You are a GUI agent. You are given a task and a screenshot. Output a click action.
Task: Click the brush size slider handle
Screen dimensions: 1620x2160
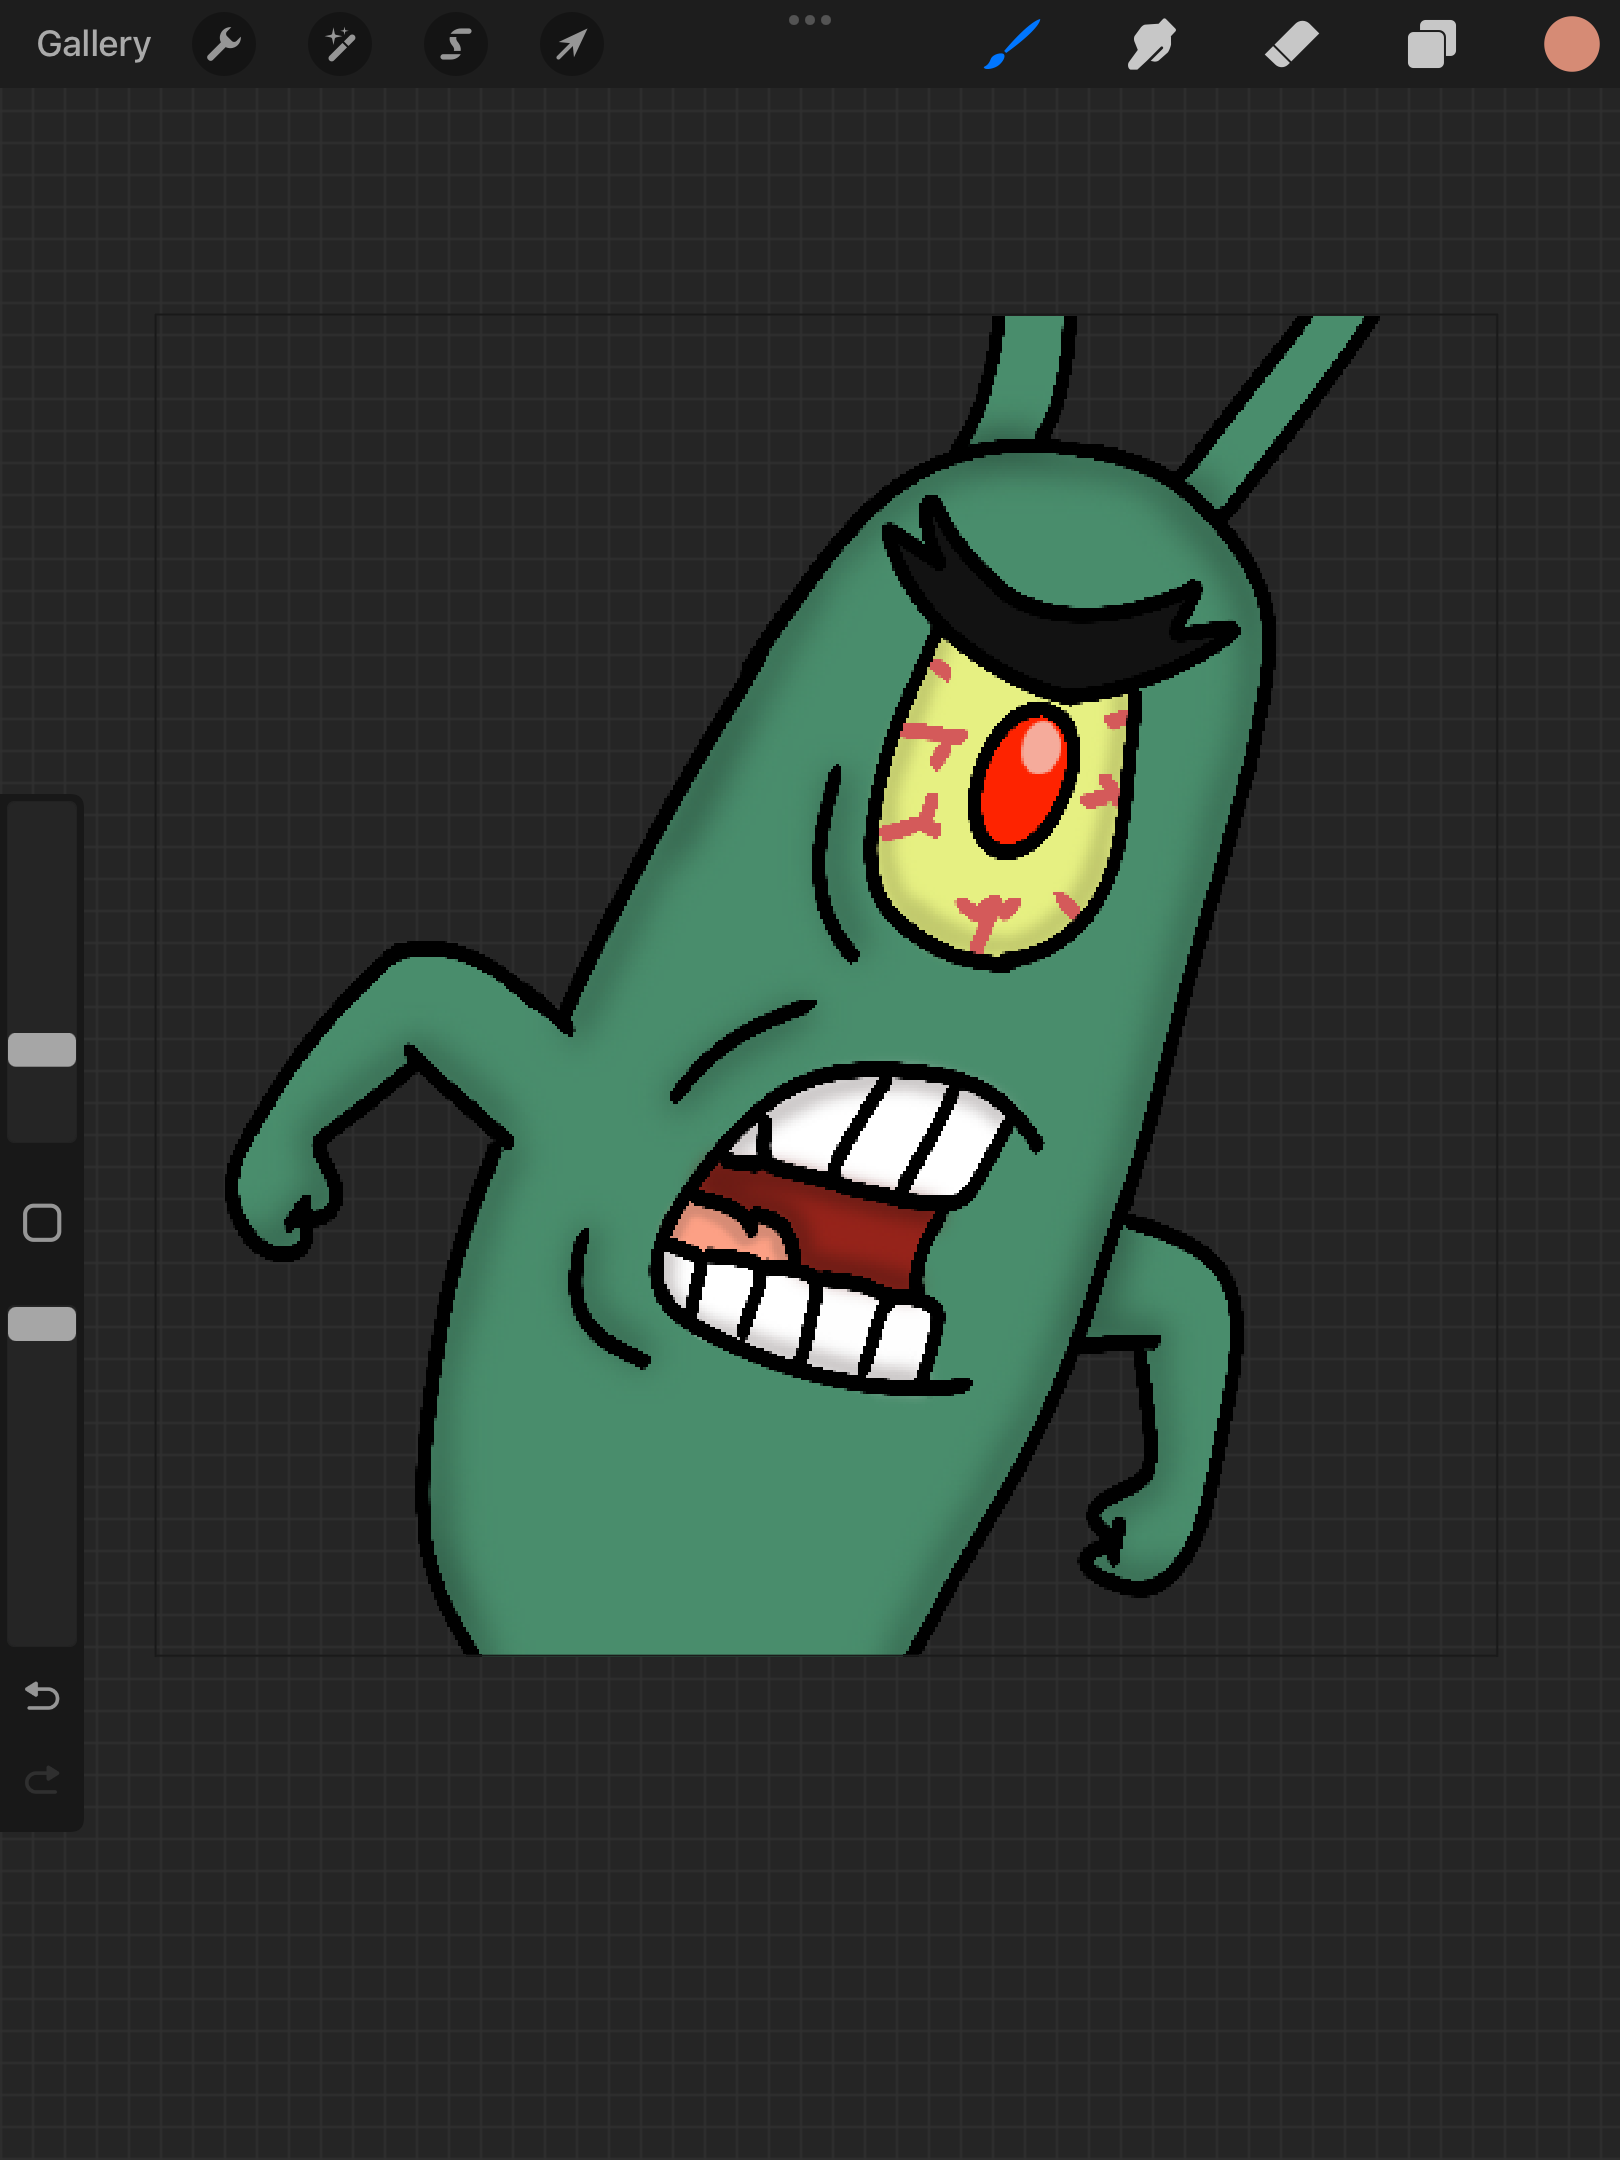pos(42,1050)
